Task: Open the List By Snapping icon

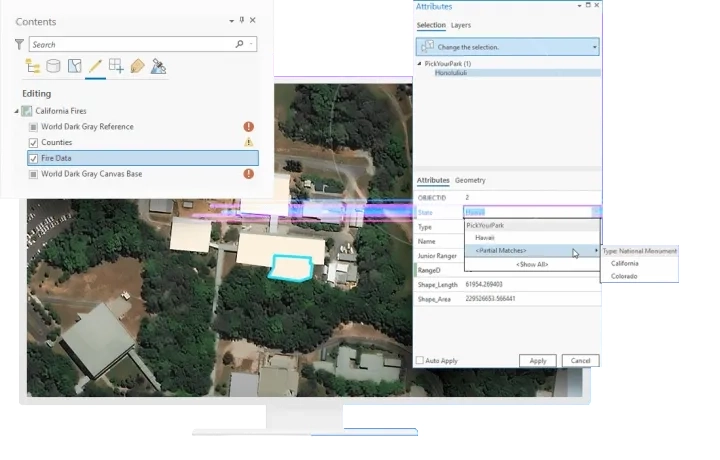Action: click(116, 67)
